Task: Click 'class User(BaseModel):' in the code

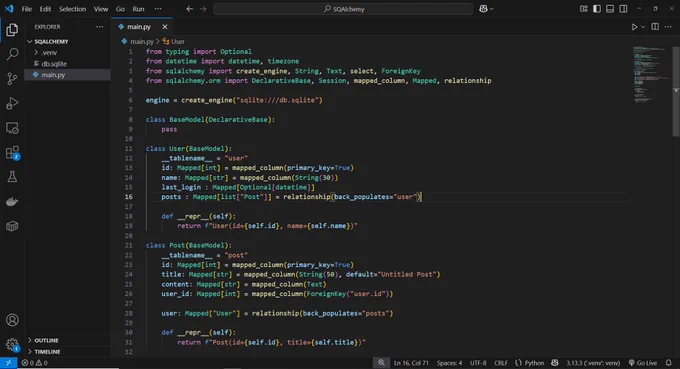Action: click(x=189, y=149)
